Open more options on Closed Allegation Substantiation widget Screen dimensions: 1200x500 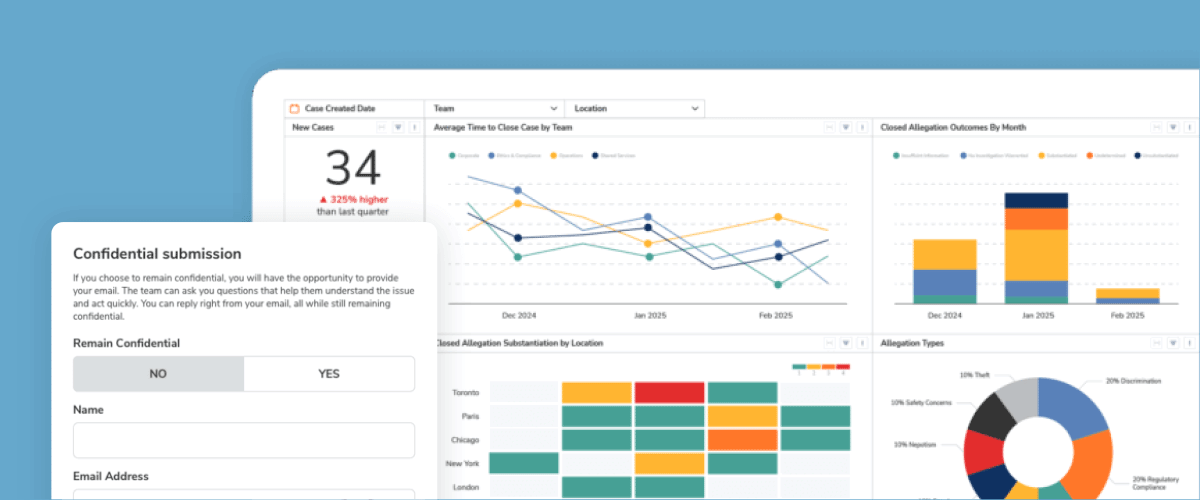coord(863,343)
